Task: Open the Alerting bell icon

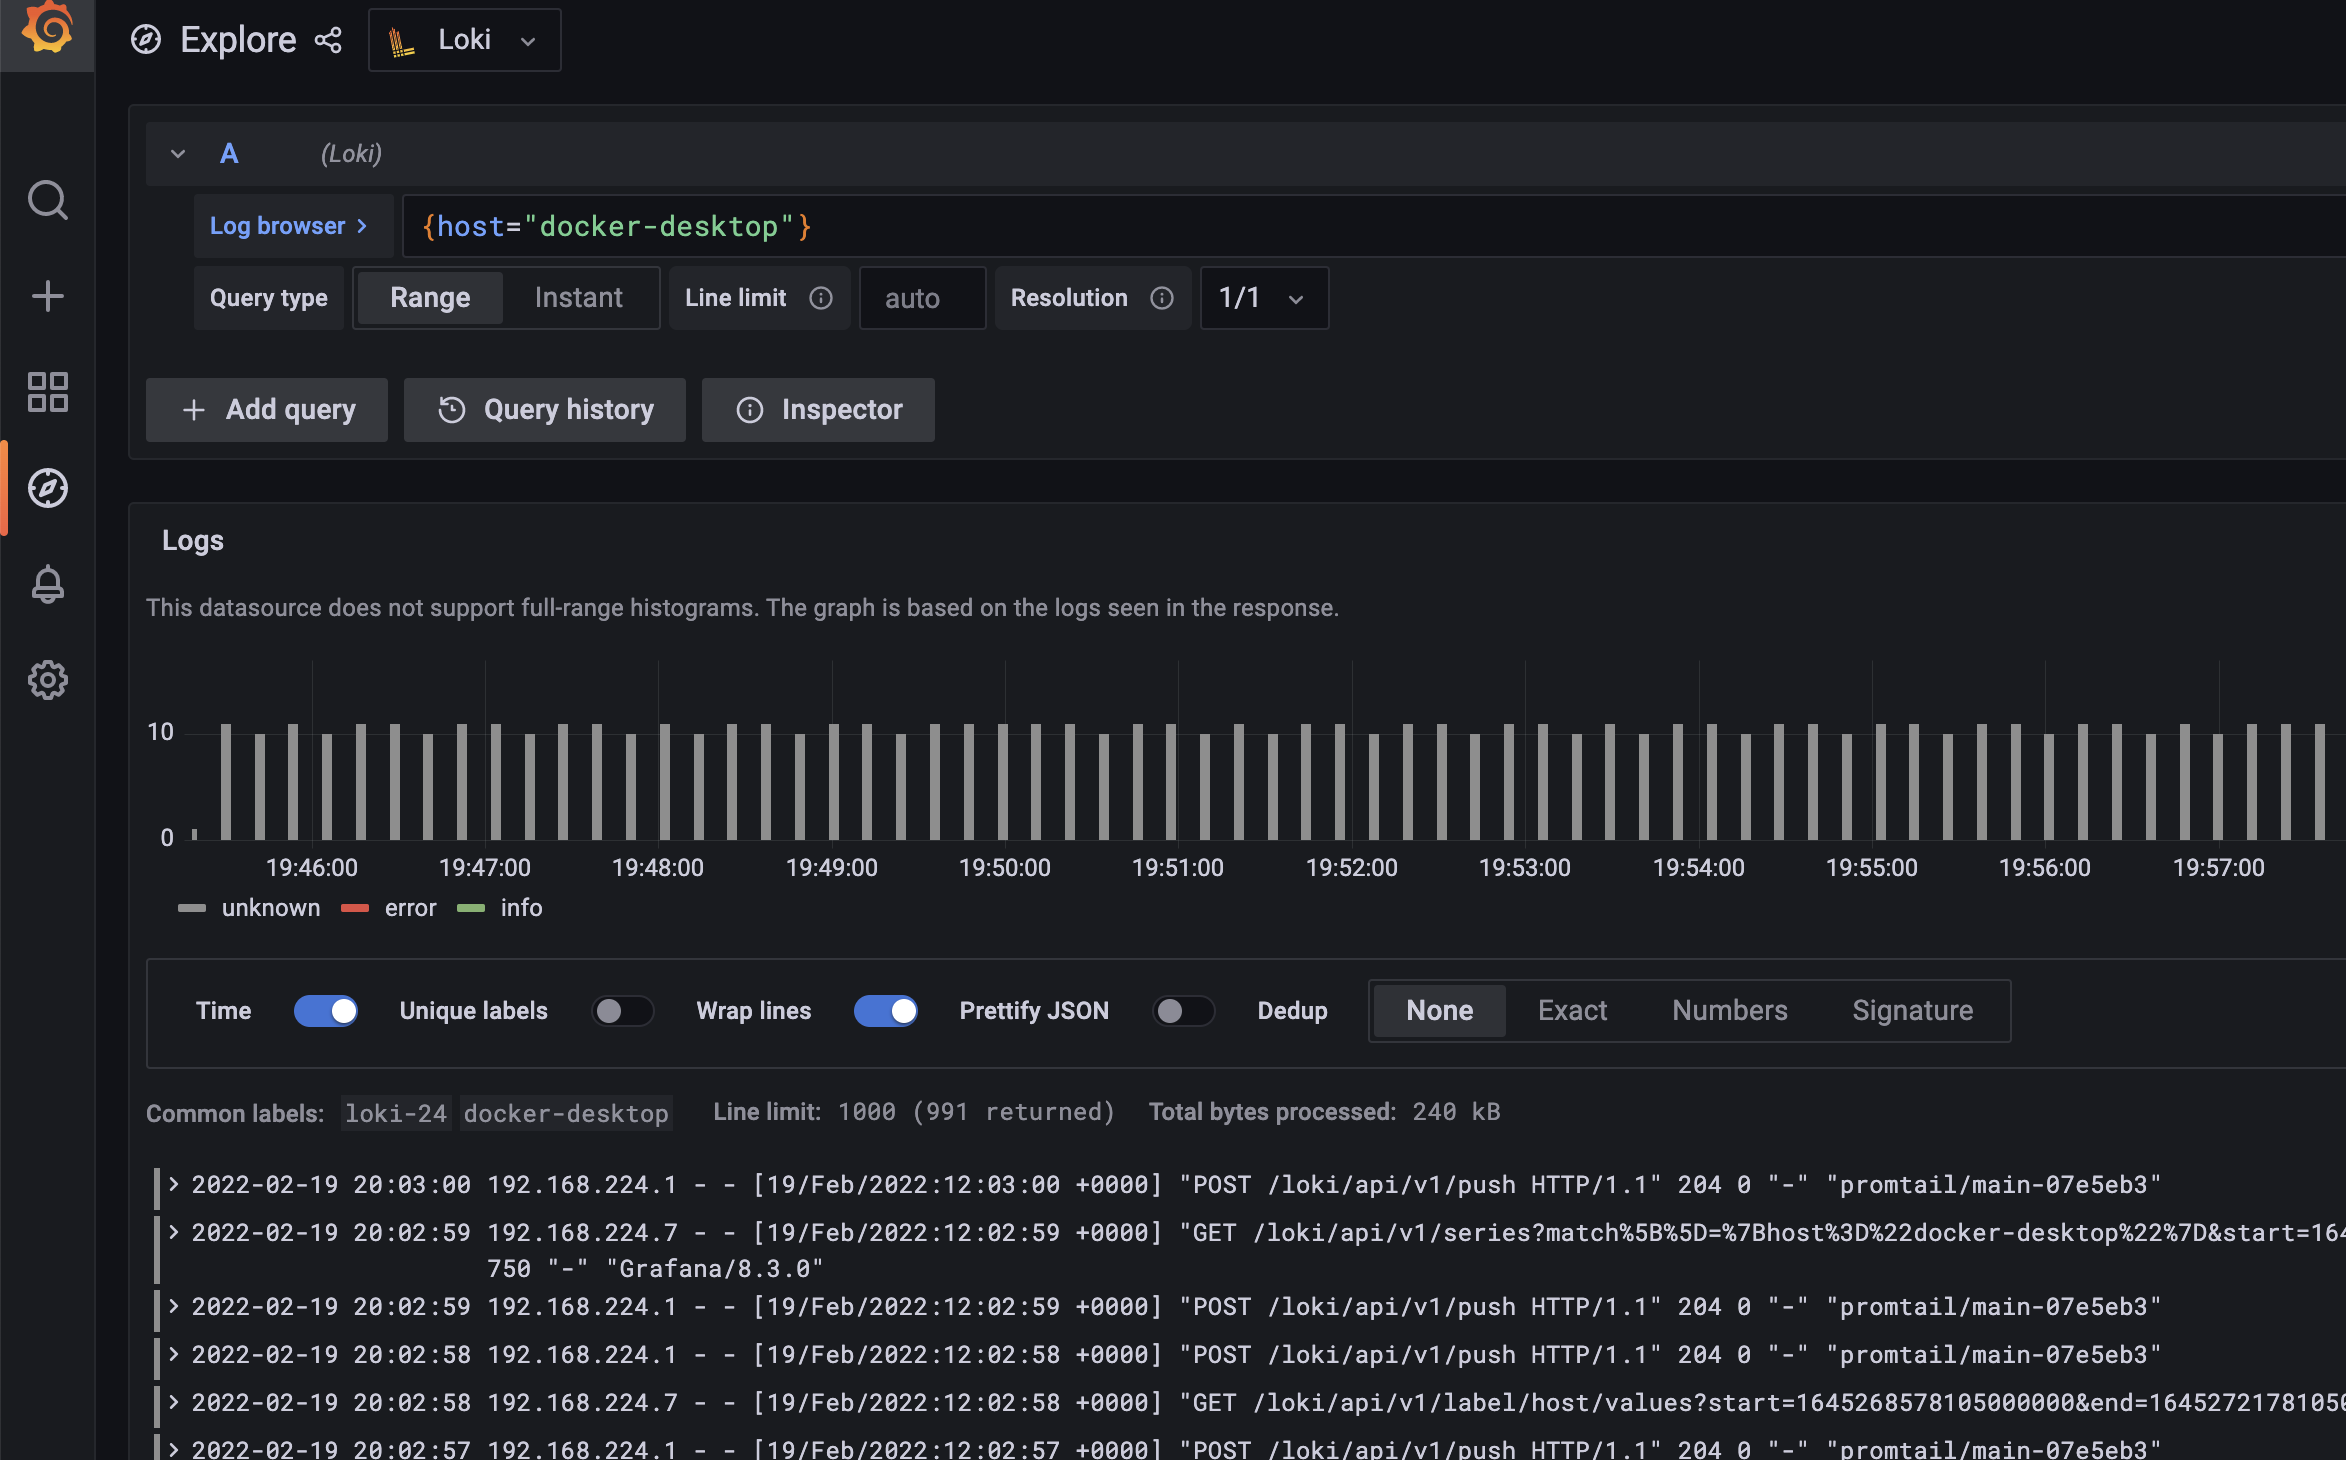Action: point(47,584)
